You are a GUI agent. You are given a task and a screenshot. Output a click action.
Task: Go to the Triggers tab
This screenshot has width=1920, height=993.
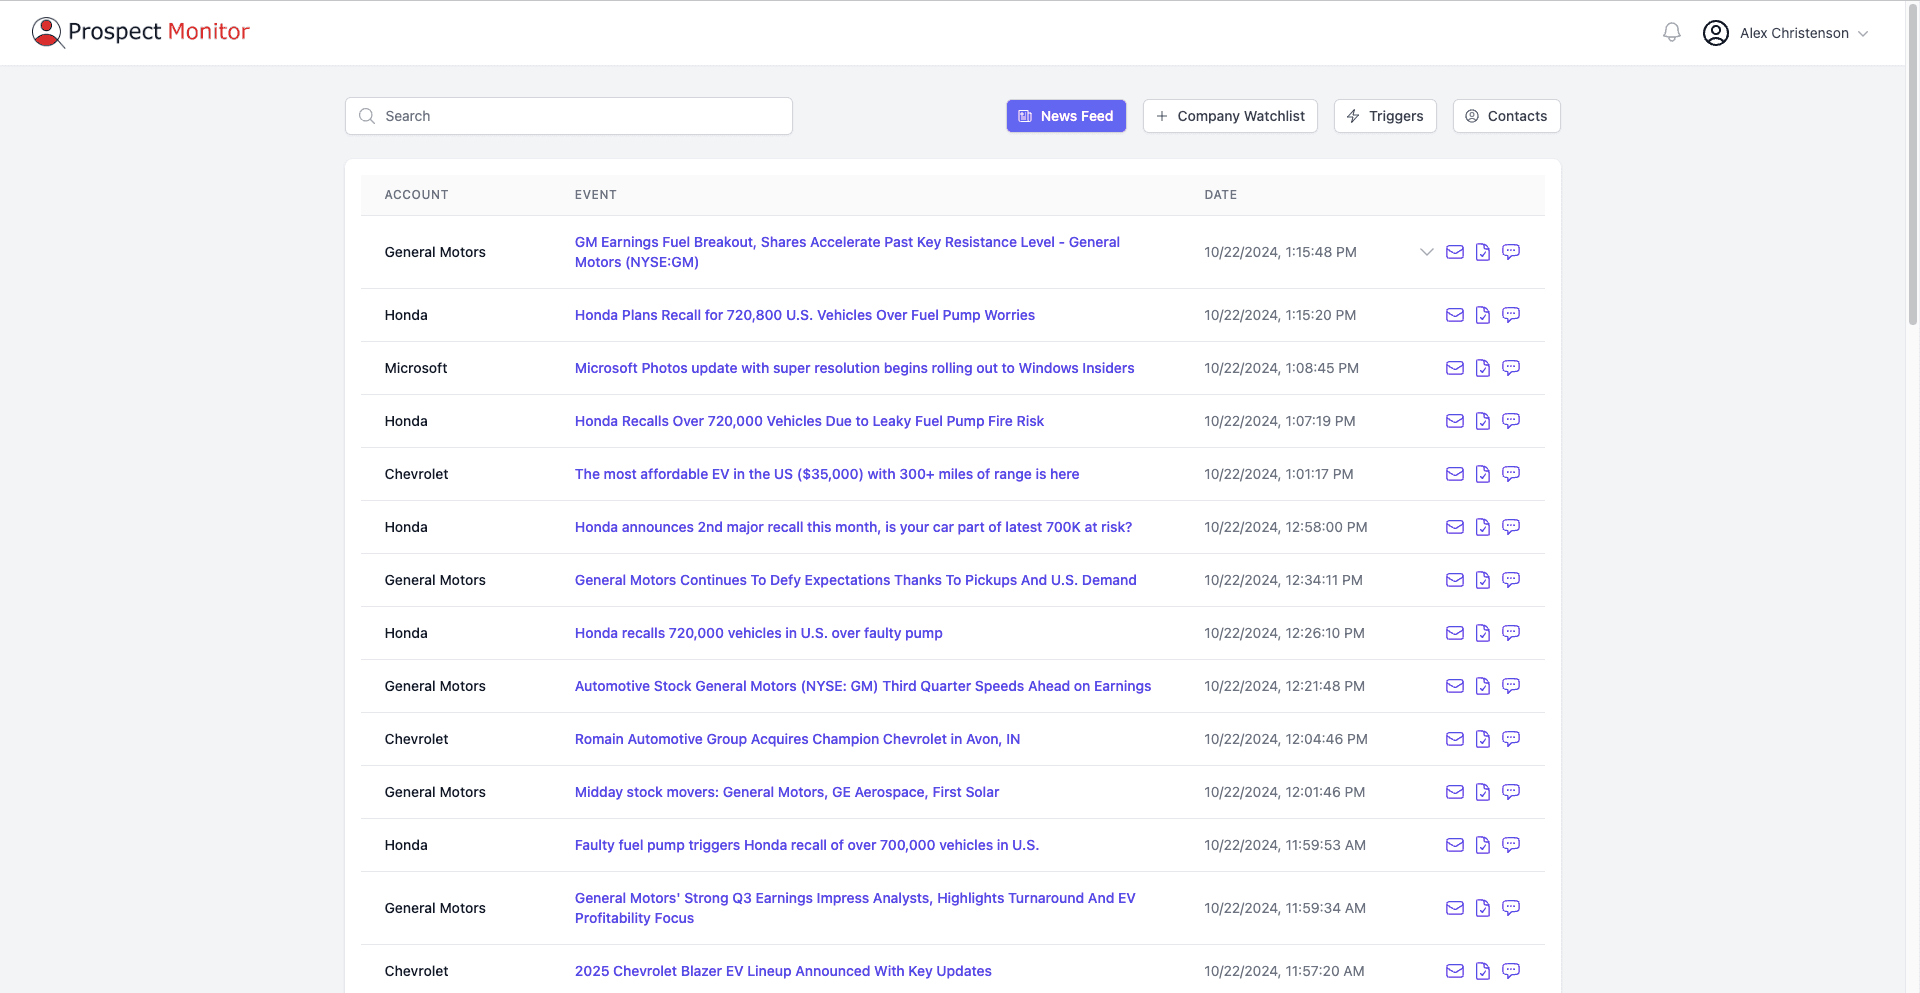pos(1384,116)
